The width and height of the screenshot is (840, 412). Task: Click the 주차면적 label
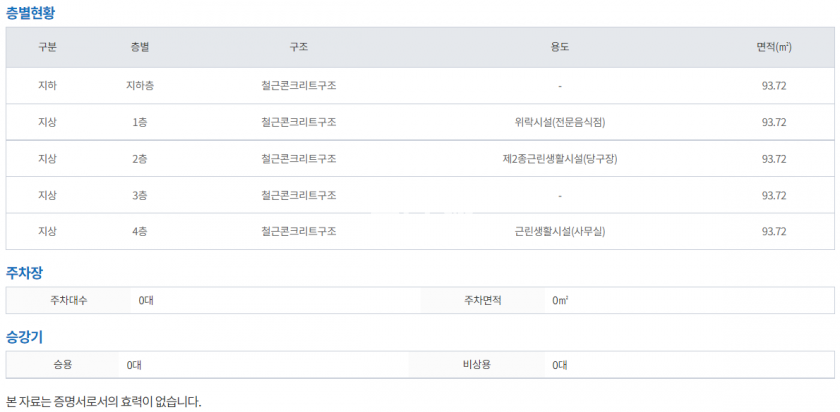pos(482,300)
